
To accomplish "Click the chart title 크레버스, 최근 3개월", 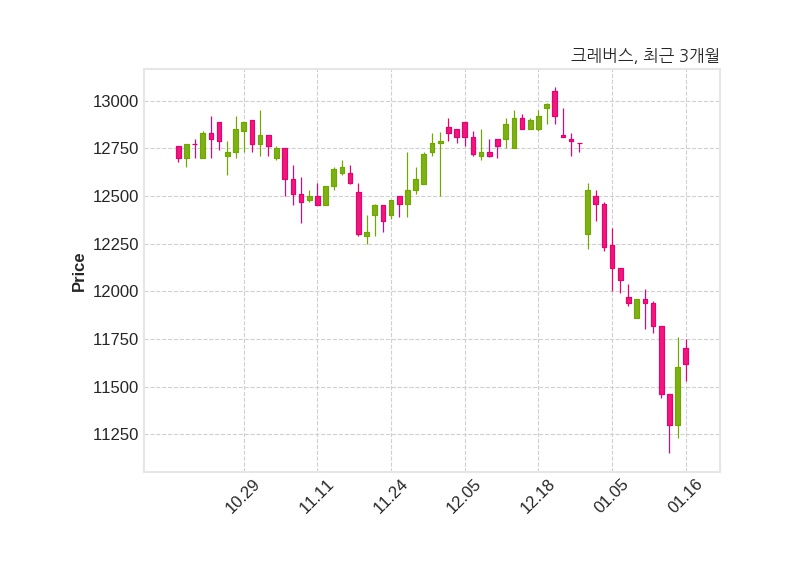I will click(x=644, y=56).
